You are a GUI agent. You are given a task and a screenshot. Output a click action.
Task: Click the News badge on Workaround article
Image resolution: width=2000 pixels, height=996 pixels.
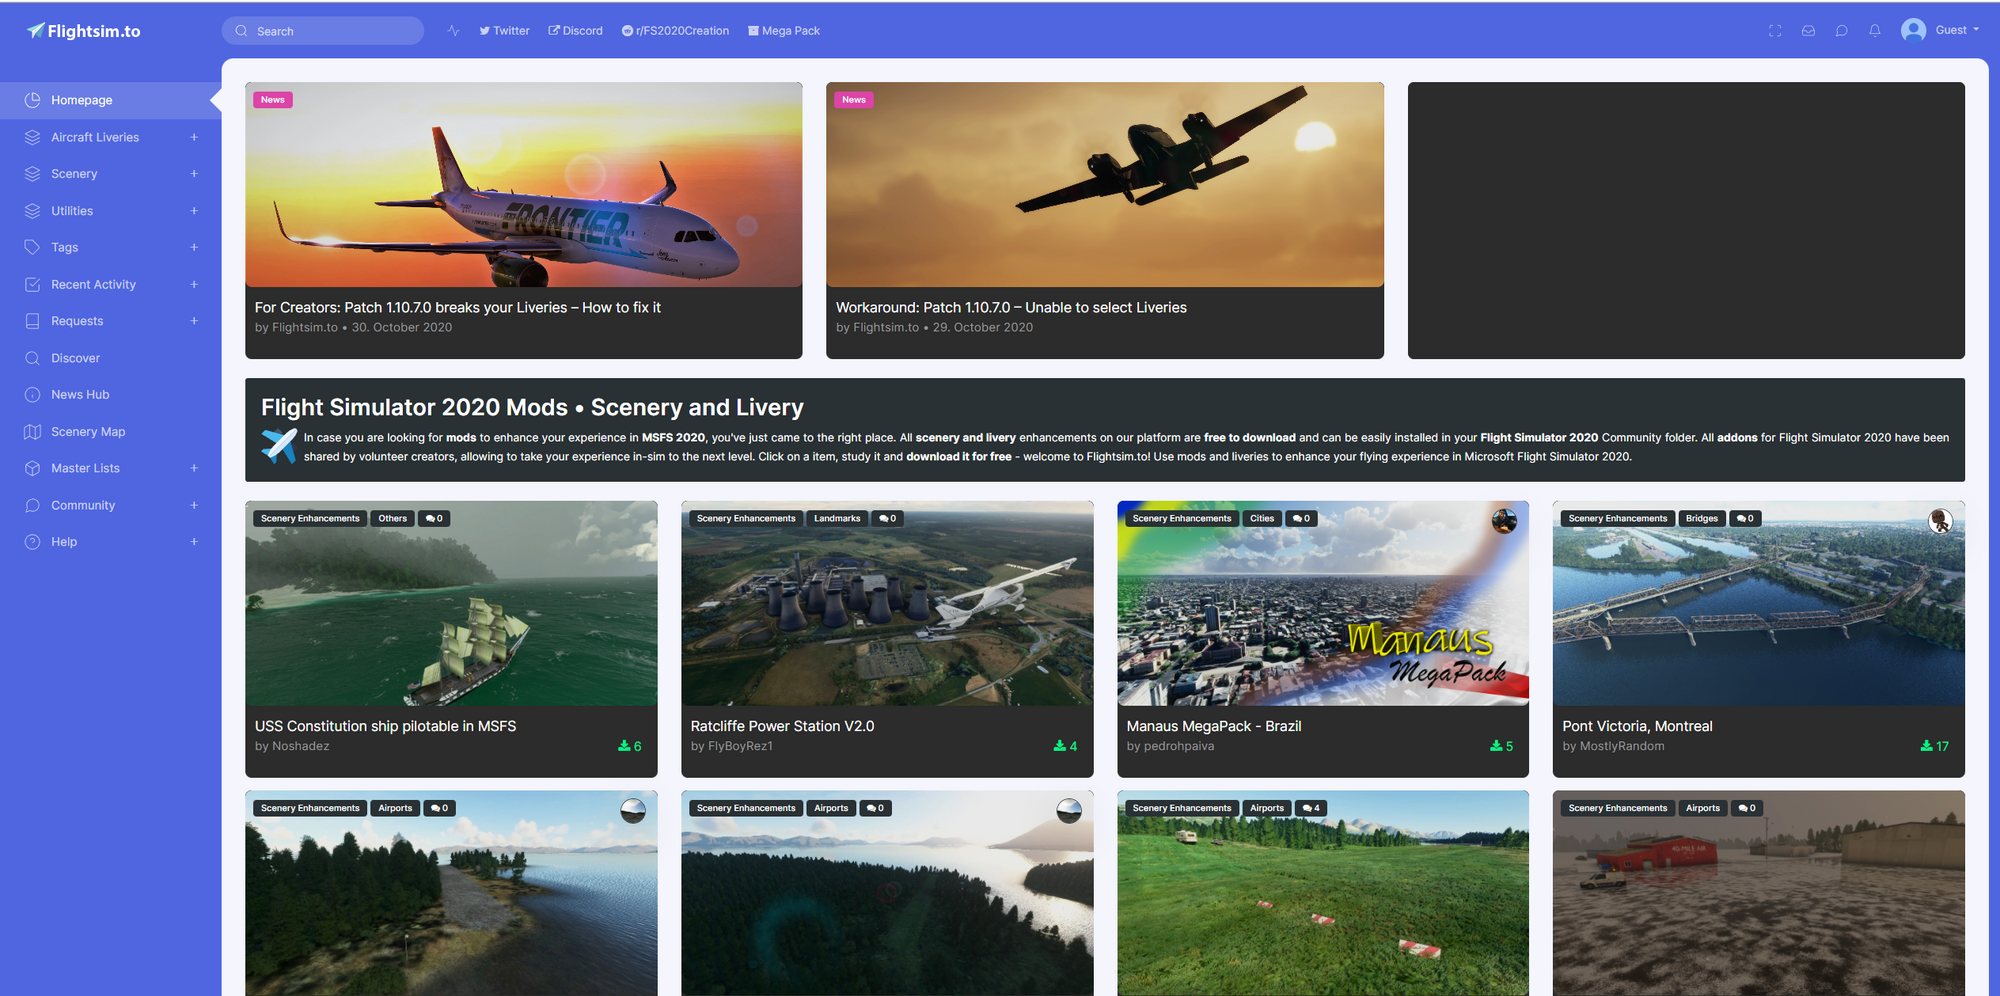[854, 100]
